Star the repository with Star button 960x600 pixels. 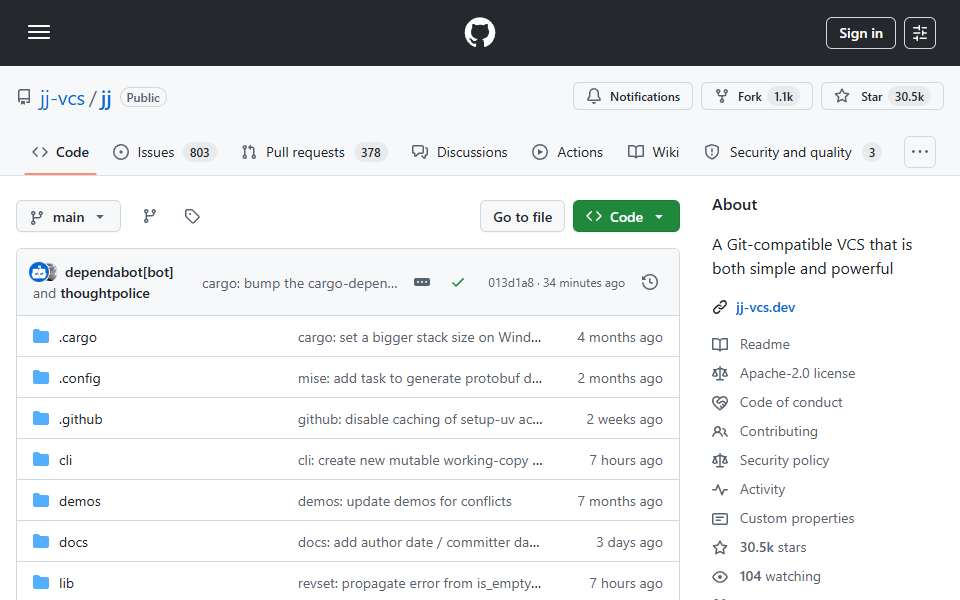882,96
